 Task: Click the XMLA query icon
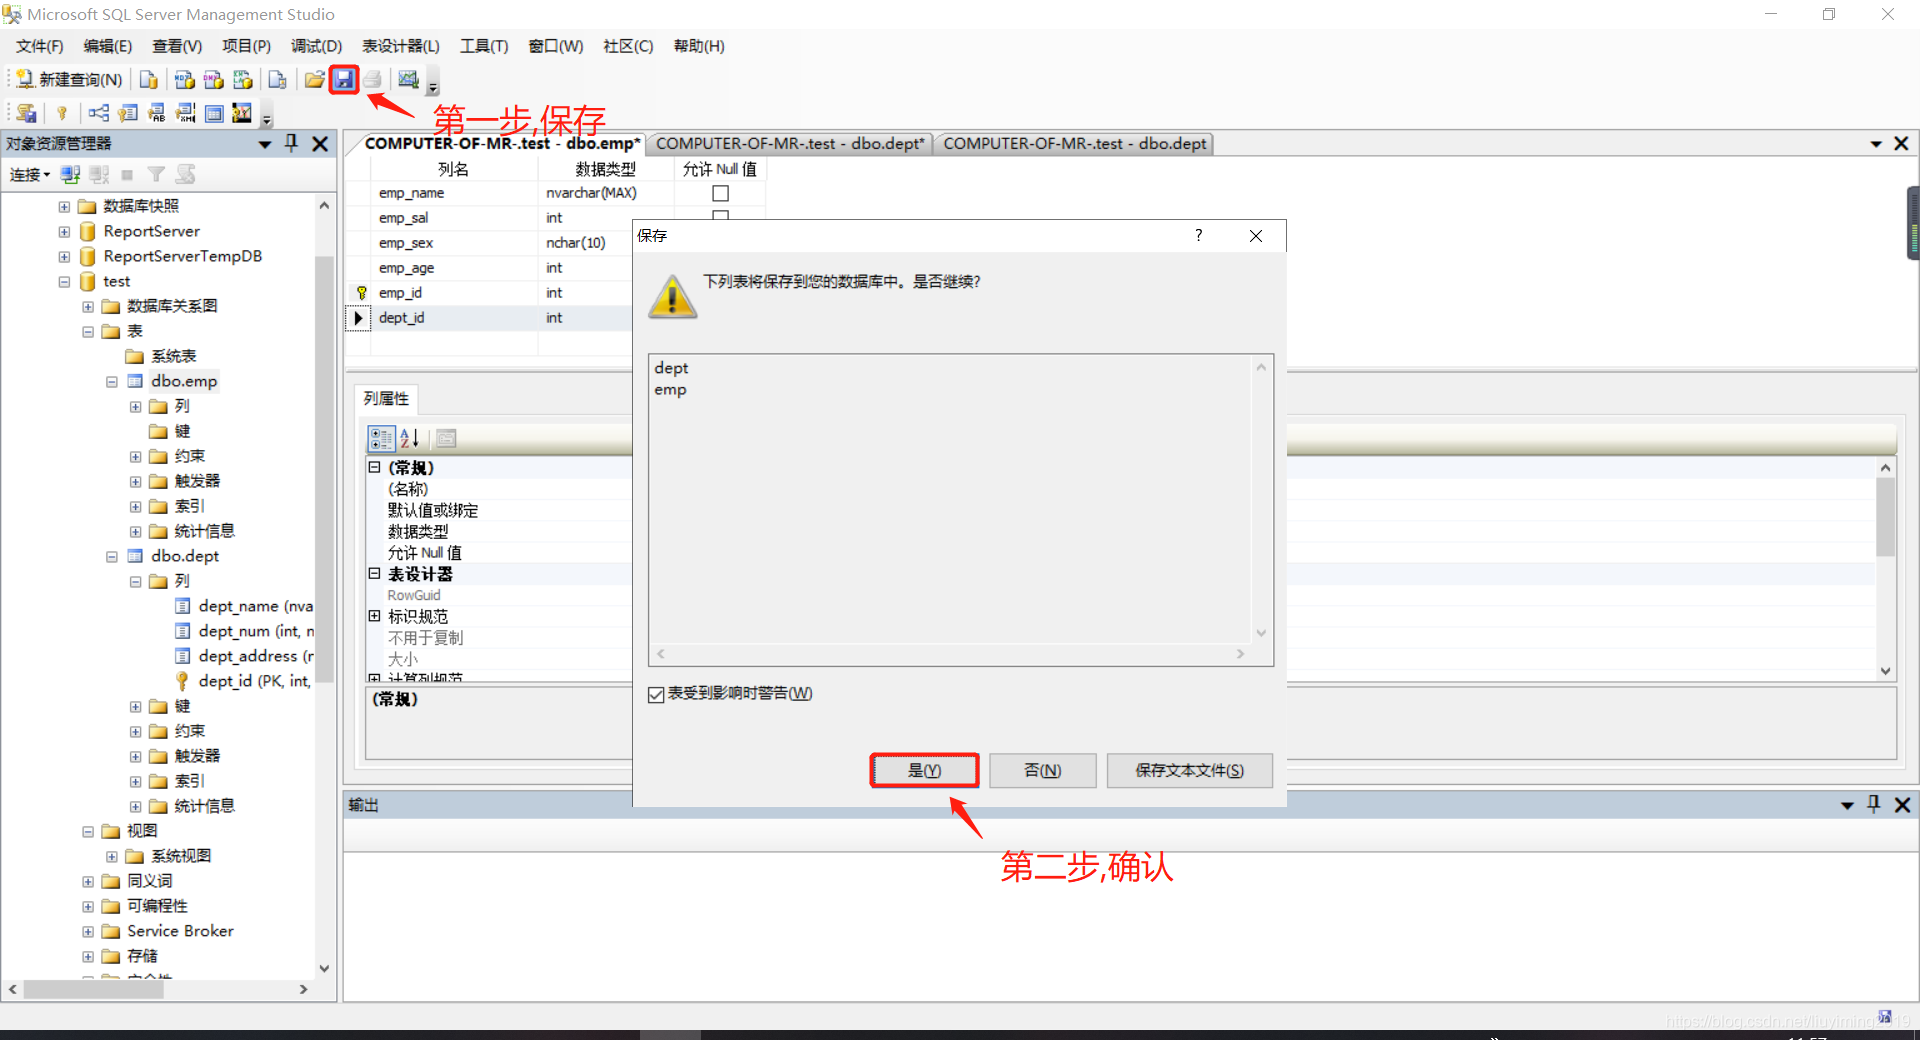(x=242, y=80)
